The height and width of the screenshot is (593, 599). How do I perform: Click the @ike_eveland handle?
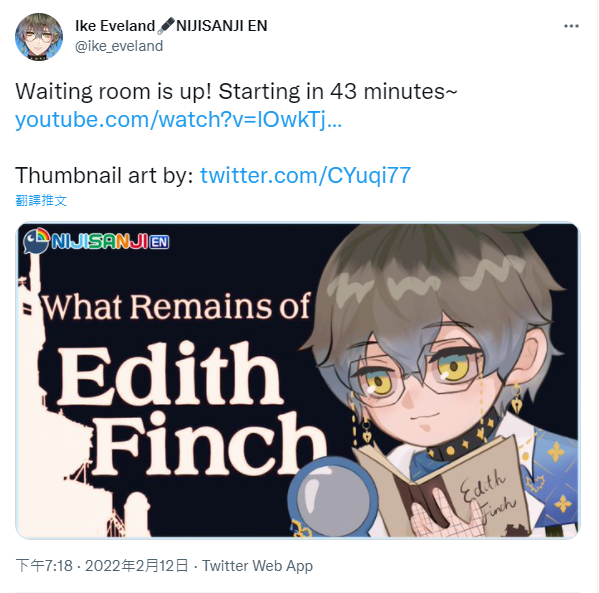[x=119, y=46]
